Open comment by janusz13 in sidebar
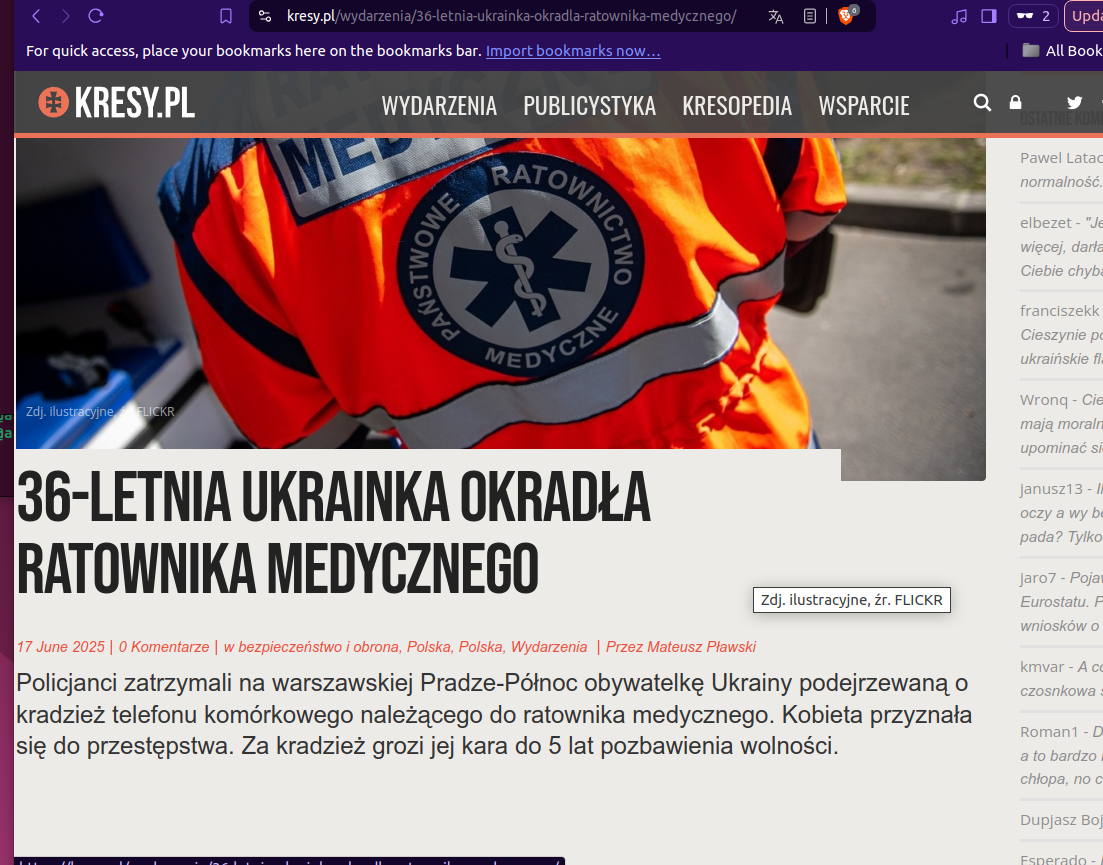Screen dimensions: 1103x865 (x=1061, y=513)
